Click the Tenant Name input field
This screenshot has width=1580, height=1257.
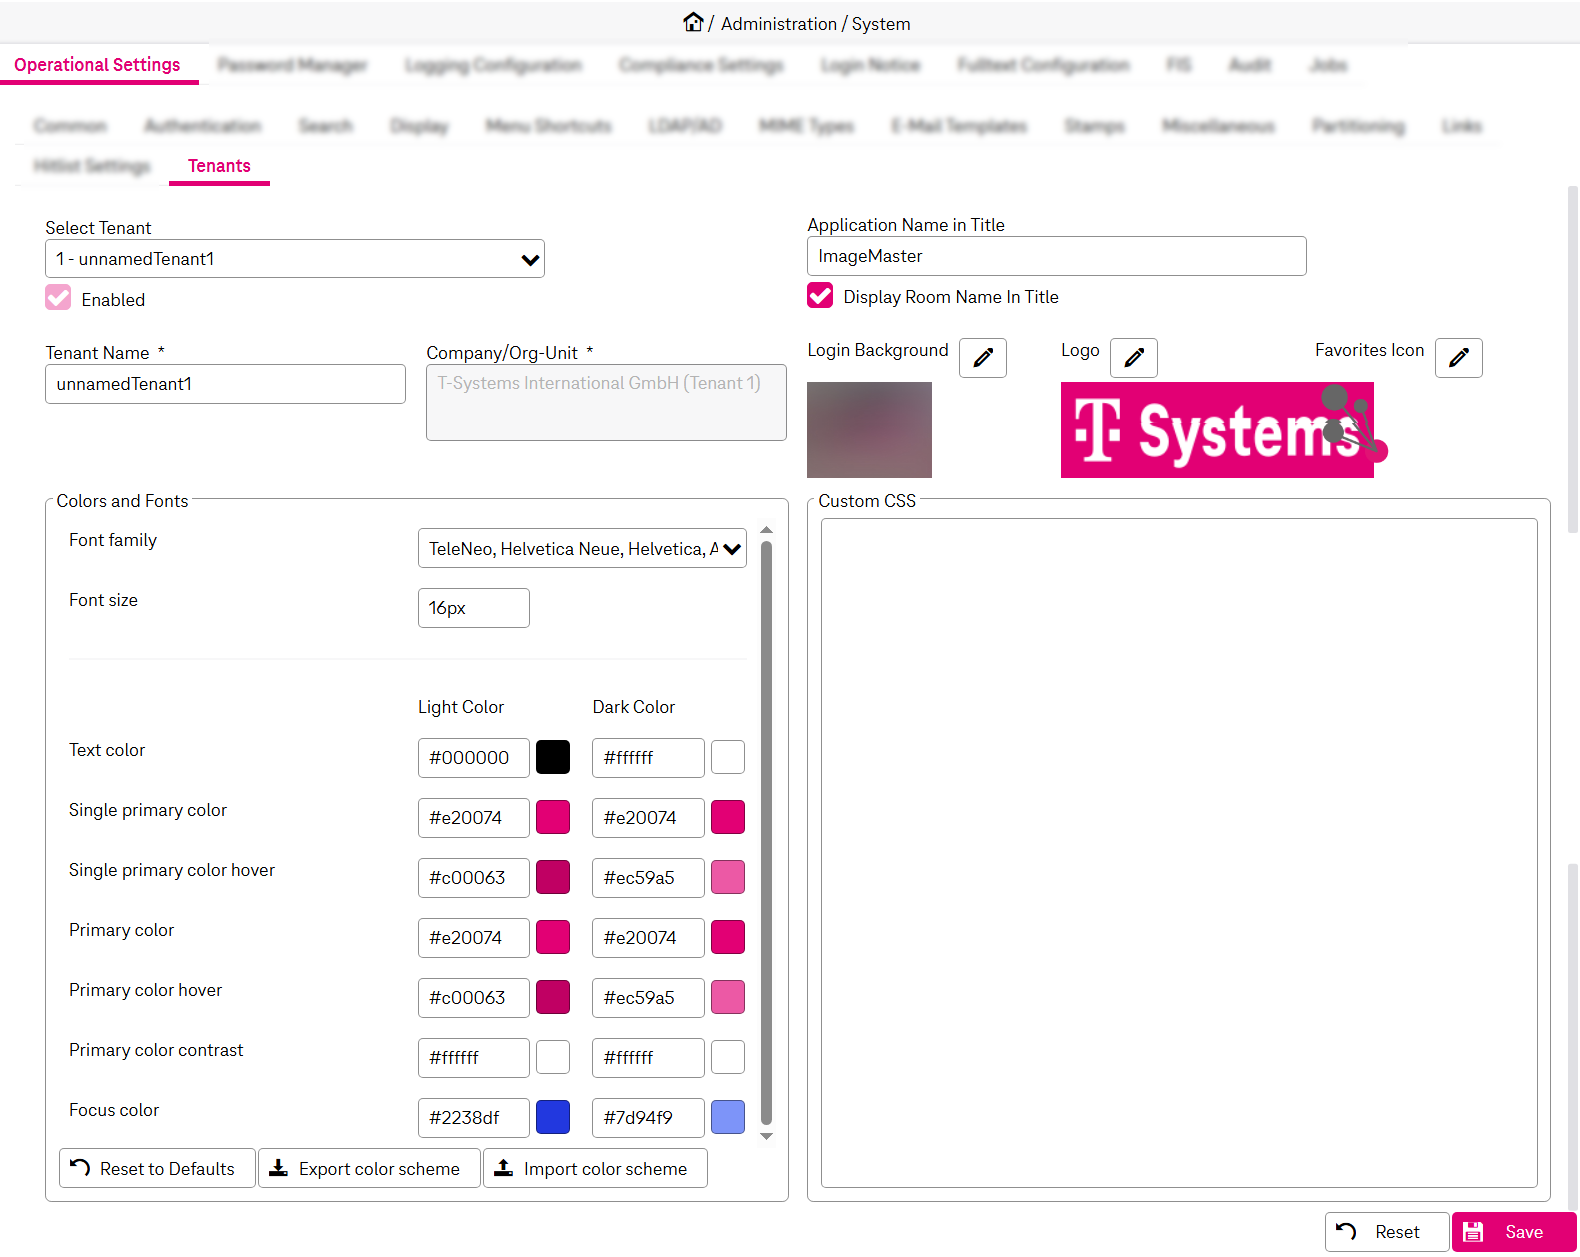point(225,384)
